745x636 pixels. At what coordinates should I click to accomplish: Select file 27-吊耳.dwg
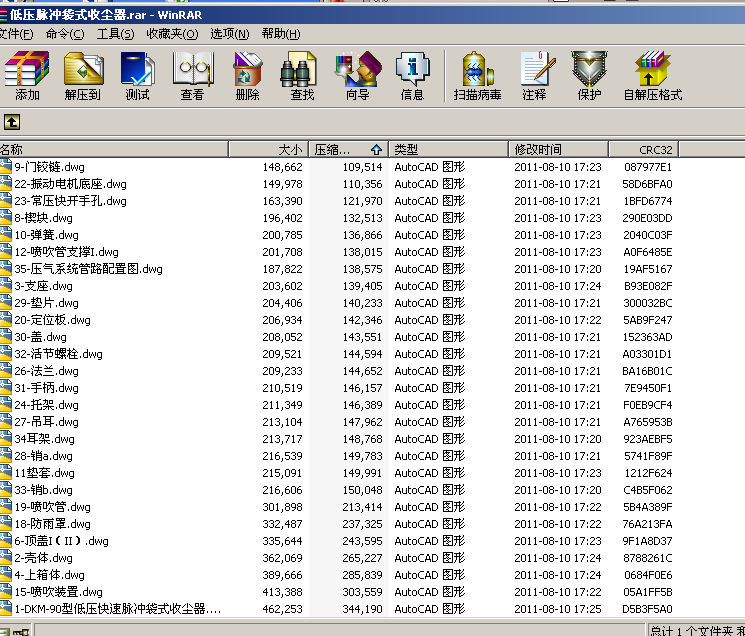click(47, 422)
